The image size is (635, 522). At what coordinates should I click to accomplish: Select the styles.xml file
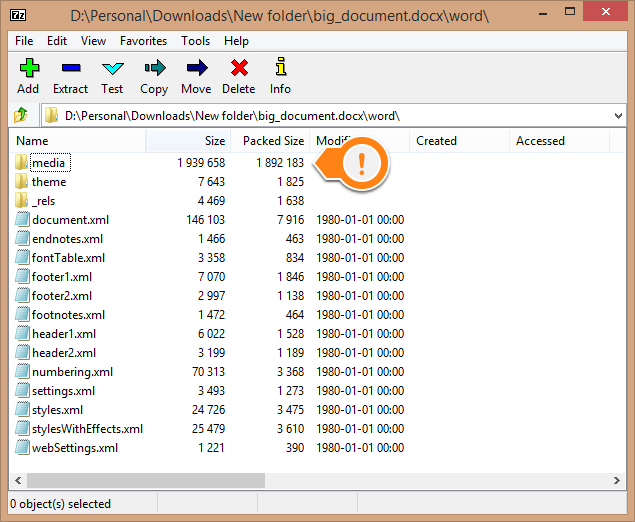57,410
